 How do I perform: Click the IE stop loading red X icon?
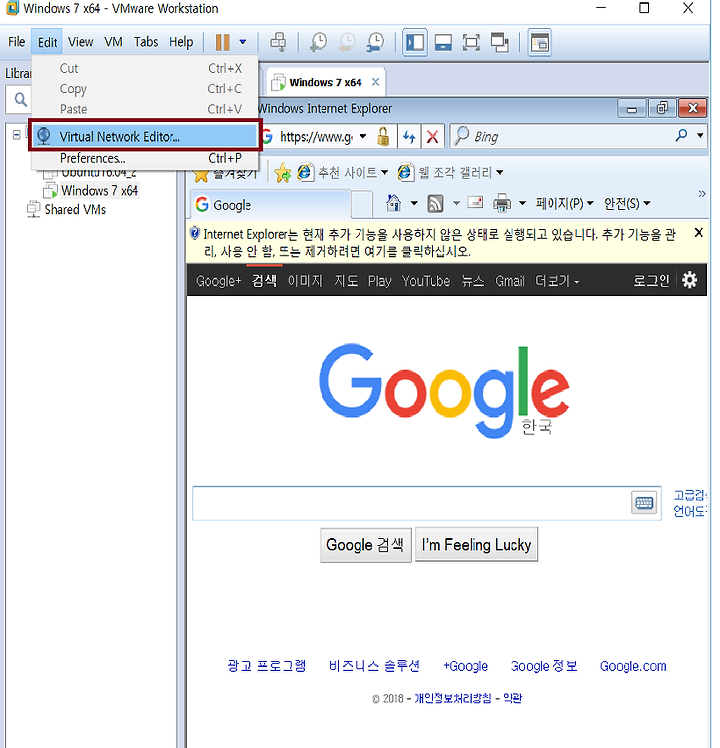[432, 137]
